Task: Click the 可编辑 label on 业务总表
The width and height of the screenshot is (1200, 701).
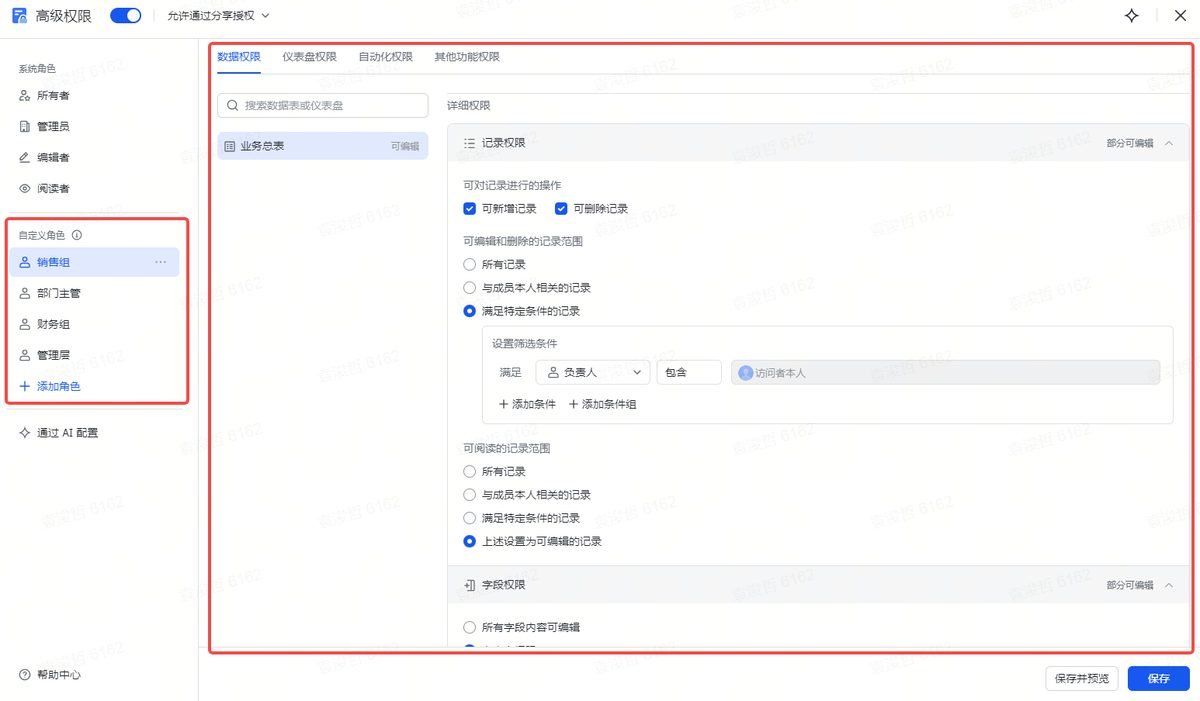Action: point(405,146)
